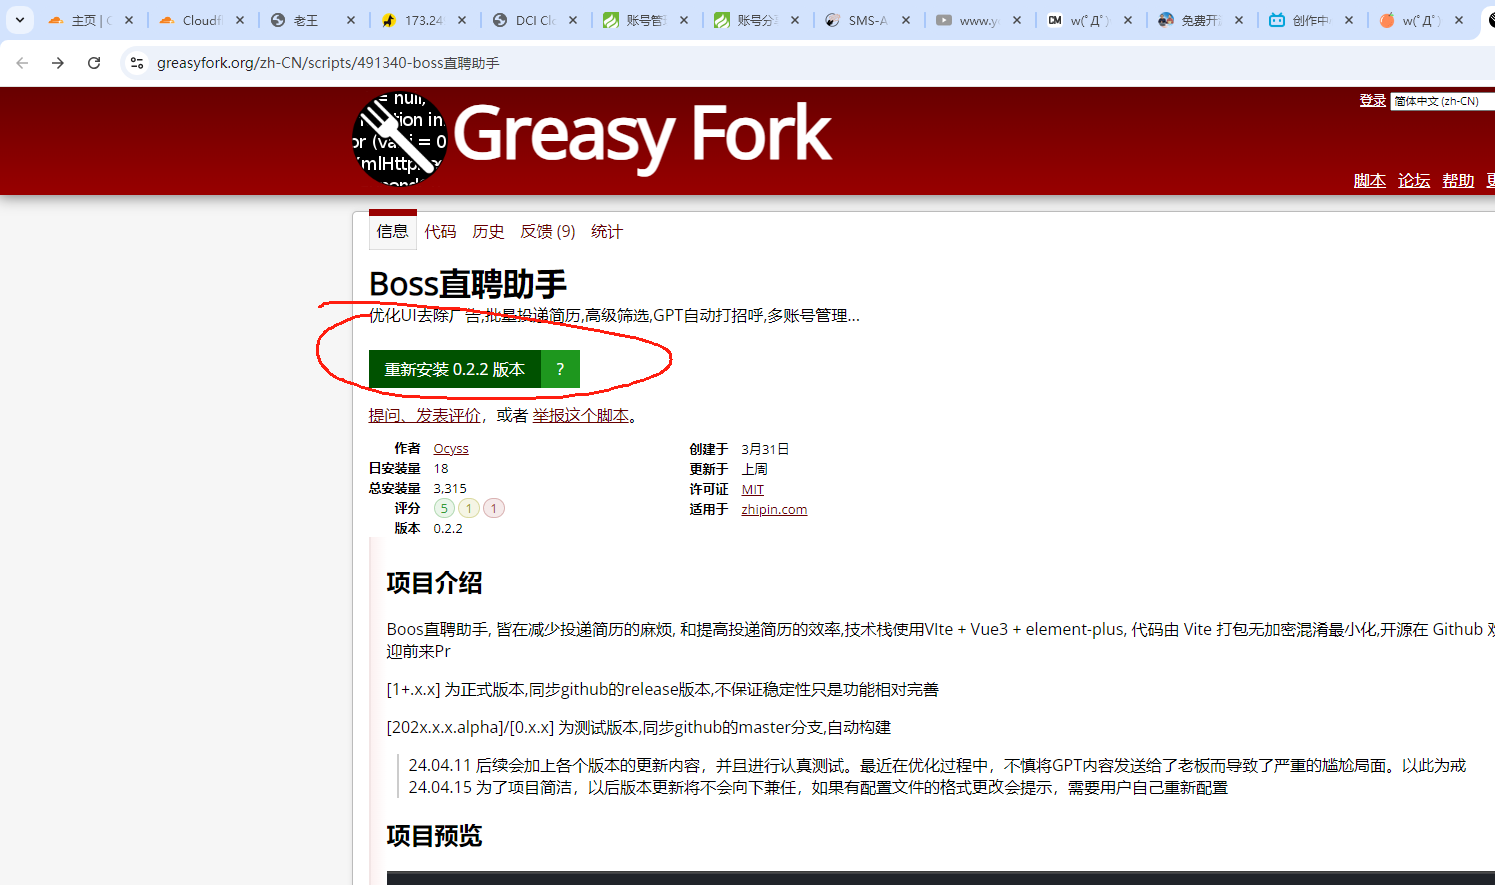Click the browser forward arrow
This screenshot has height=885, width=1495.
pos(58,63)
